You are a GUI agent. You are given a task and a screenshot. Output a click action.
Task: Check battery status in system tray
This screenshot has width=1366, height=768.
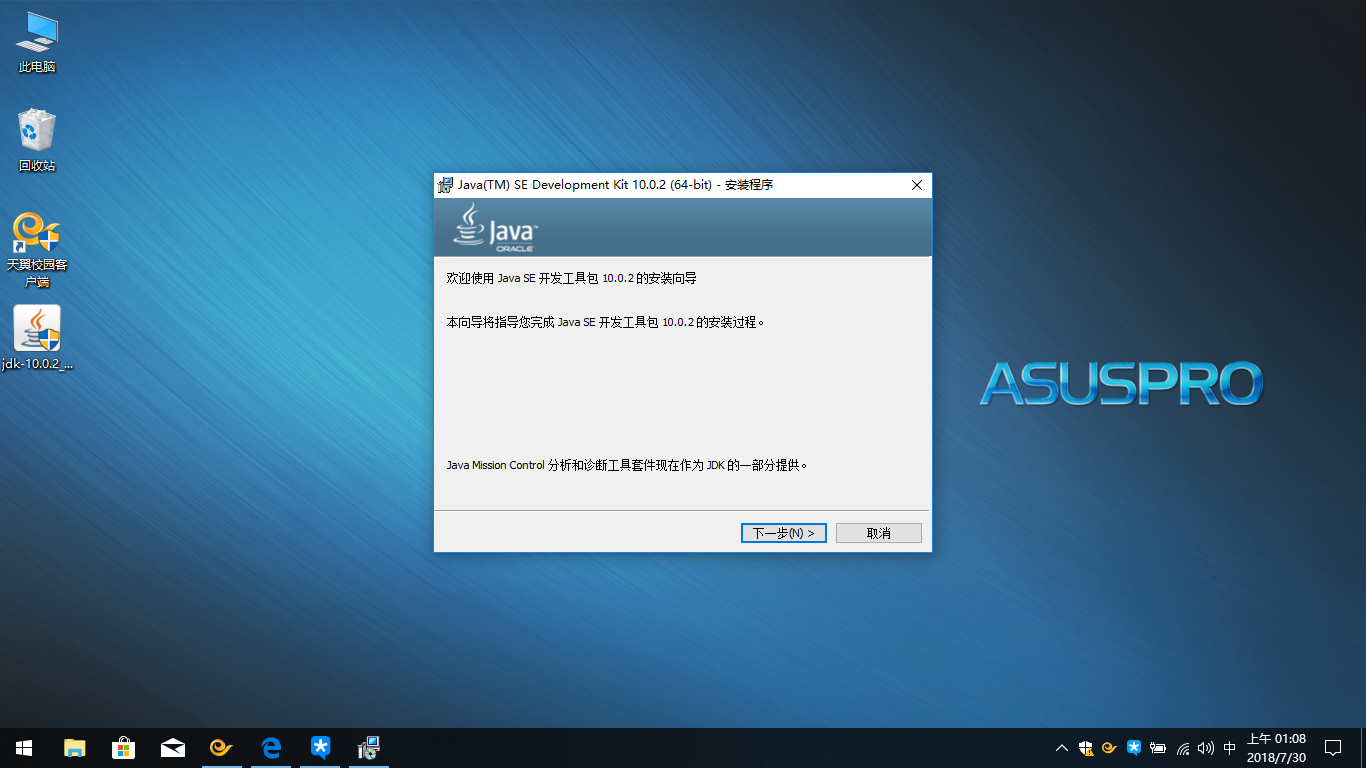(x=1158, y=748)
